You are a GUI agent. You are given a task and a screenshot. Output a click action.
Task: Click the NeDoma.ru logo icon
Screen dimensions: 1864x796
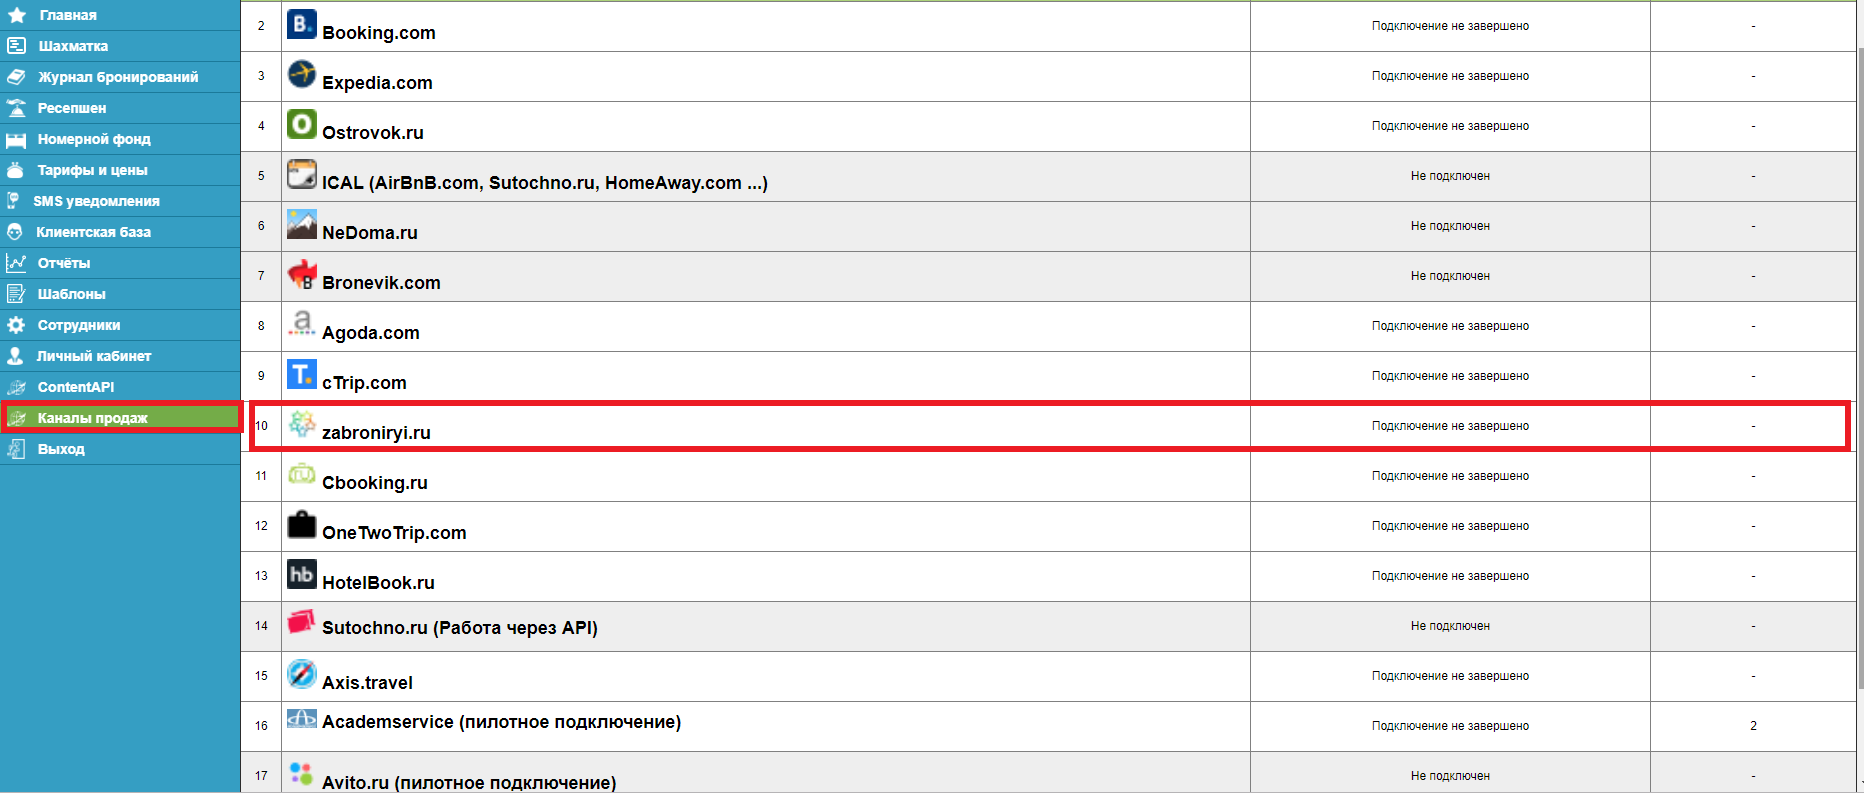pos(302,224)
